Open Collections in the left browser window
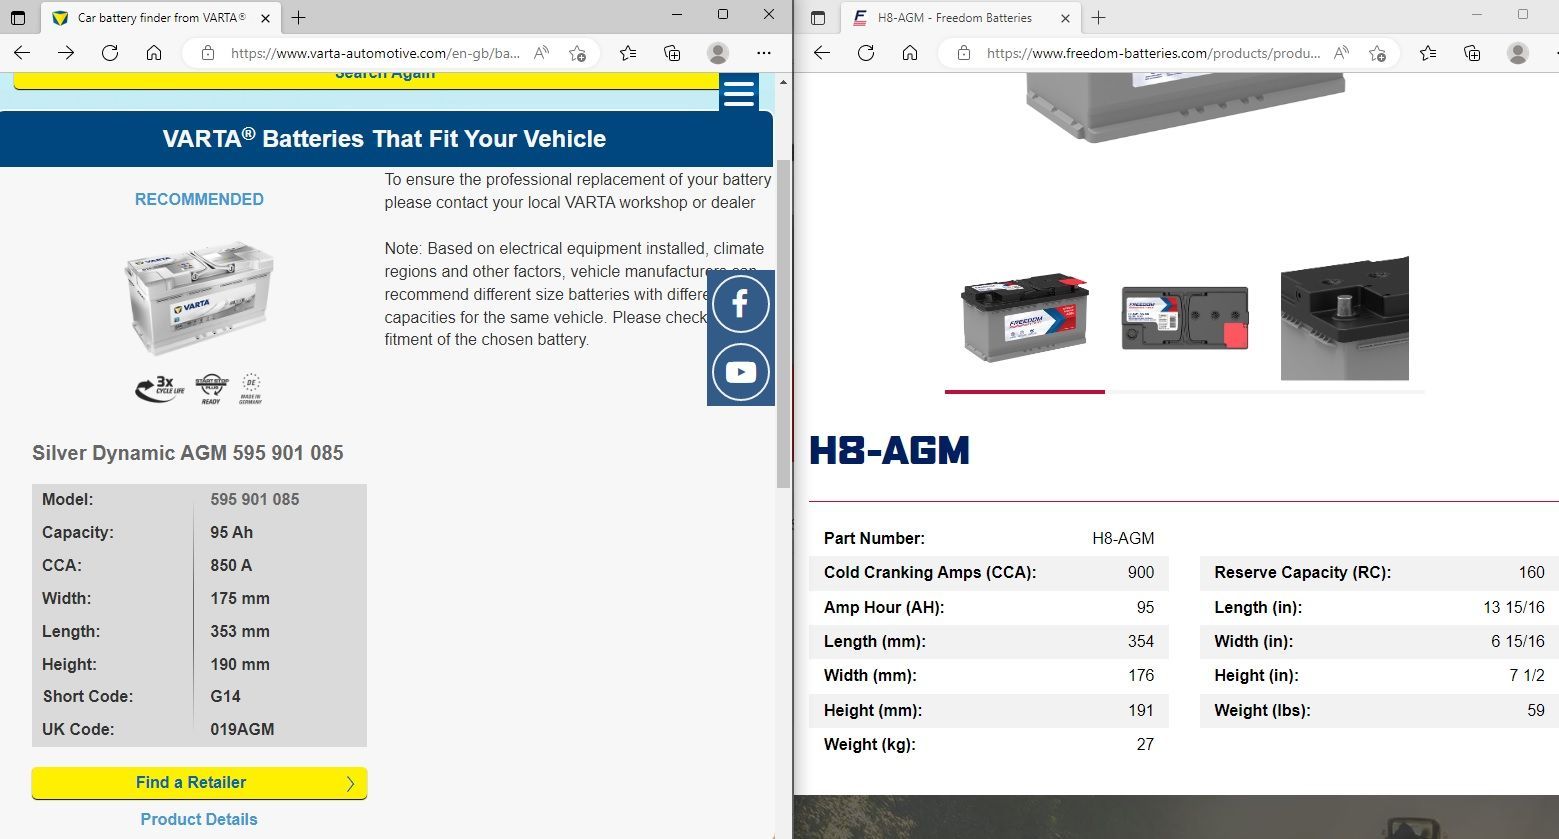The image size is (1559, 839). click(x=672, y=53)
